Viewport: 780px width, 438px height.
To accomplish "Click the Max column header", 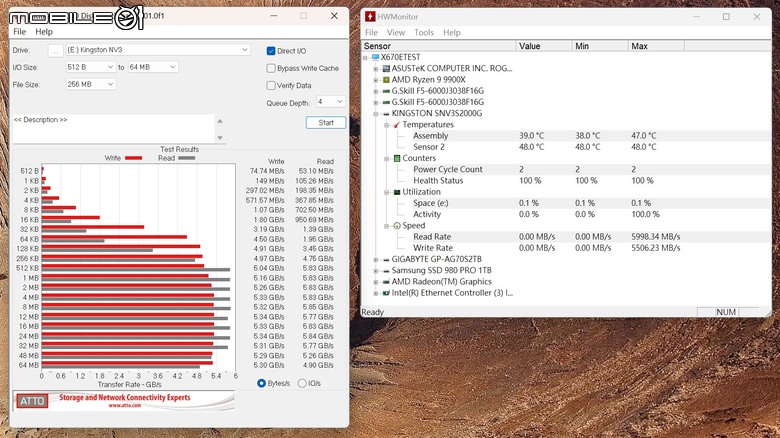I will 657,46.
